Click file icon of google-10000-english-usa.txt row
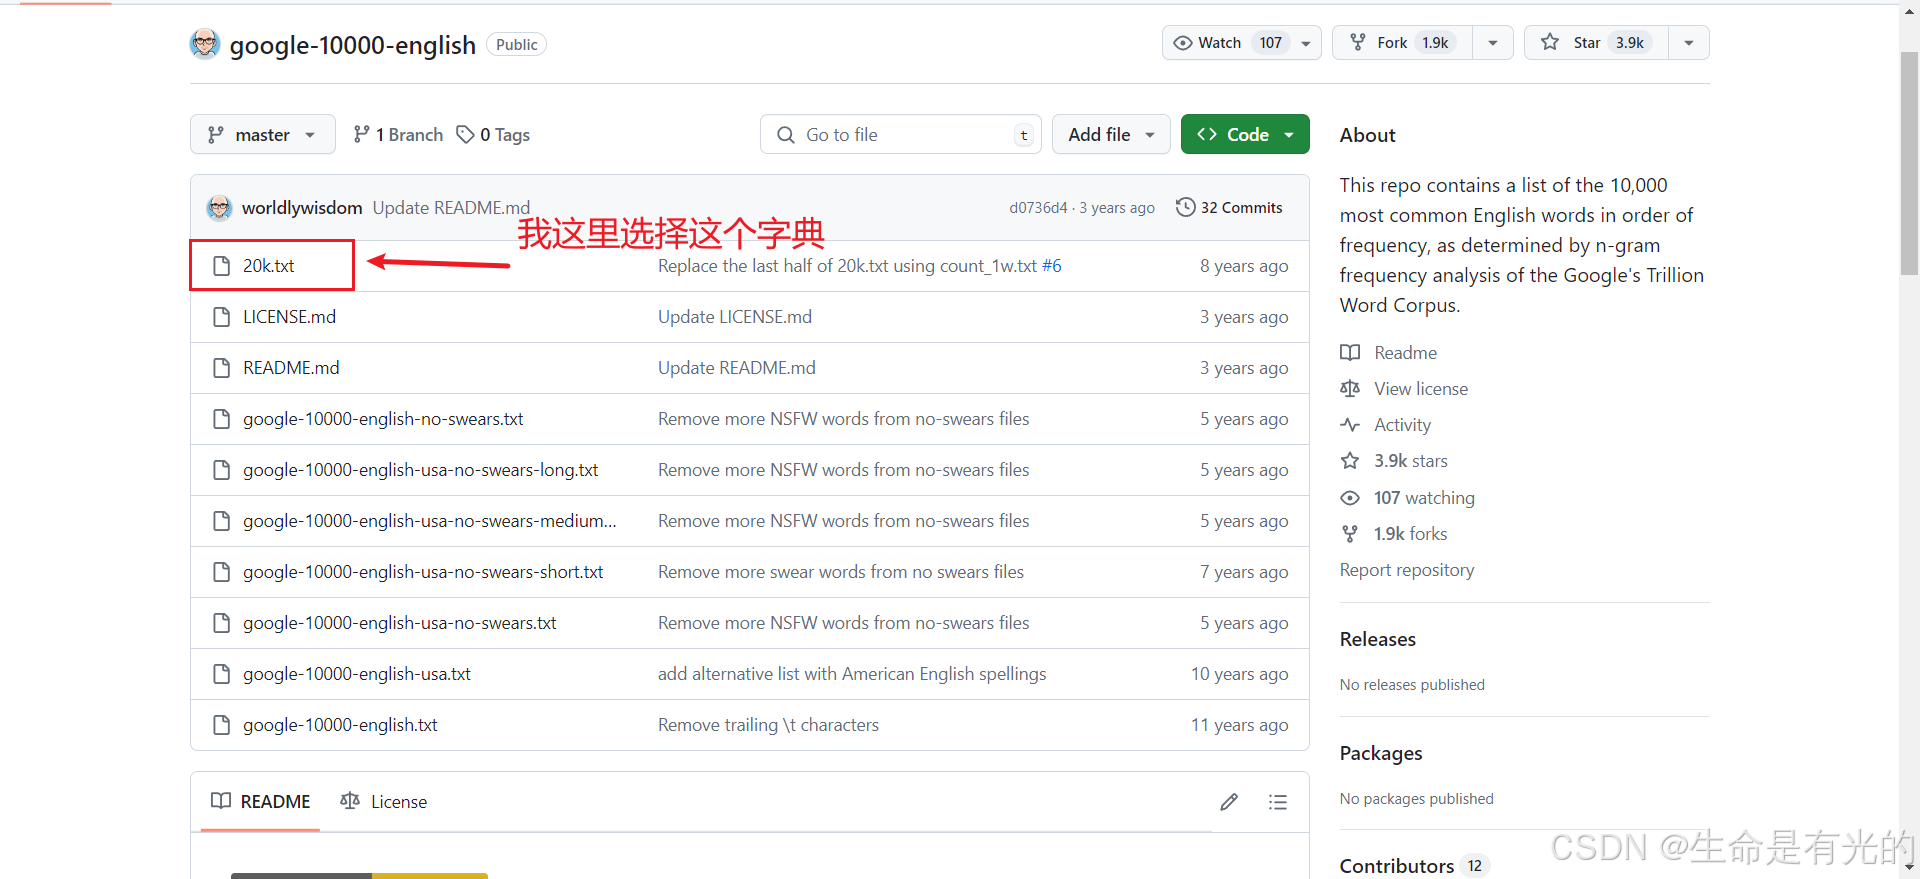This screenshot has width=1920, height=879. pyautogui.click(x=221, y=674)
